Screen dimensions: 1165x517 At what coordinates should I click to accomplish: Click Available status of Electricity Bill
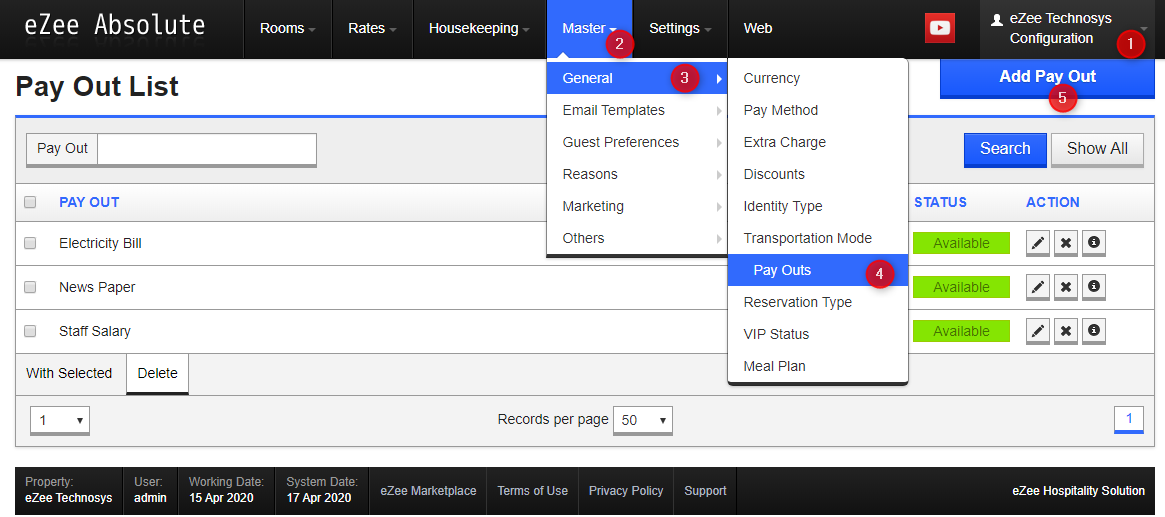click(x=961, y=243)
